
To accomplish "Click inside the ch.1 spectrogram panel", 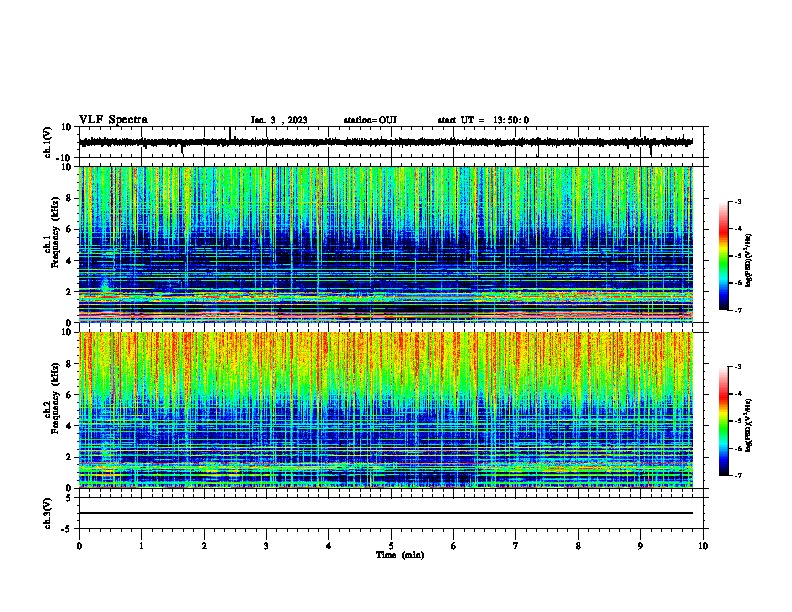I will [x=386, y=244].
